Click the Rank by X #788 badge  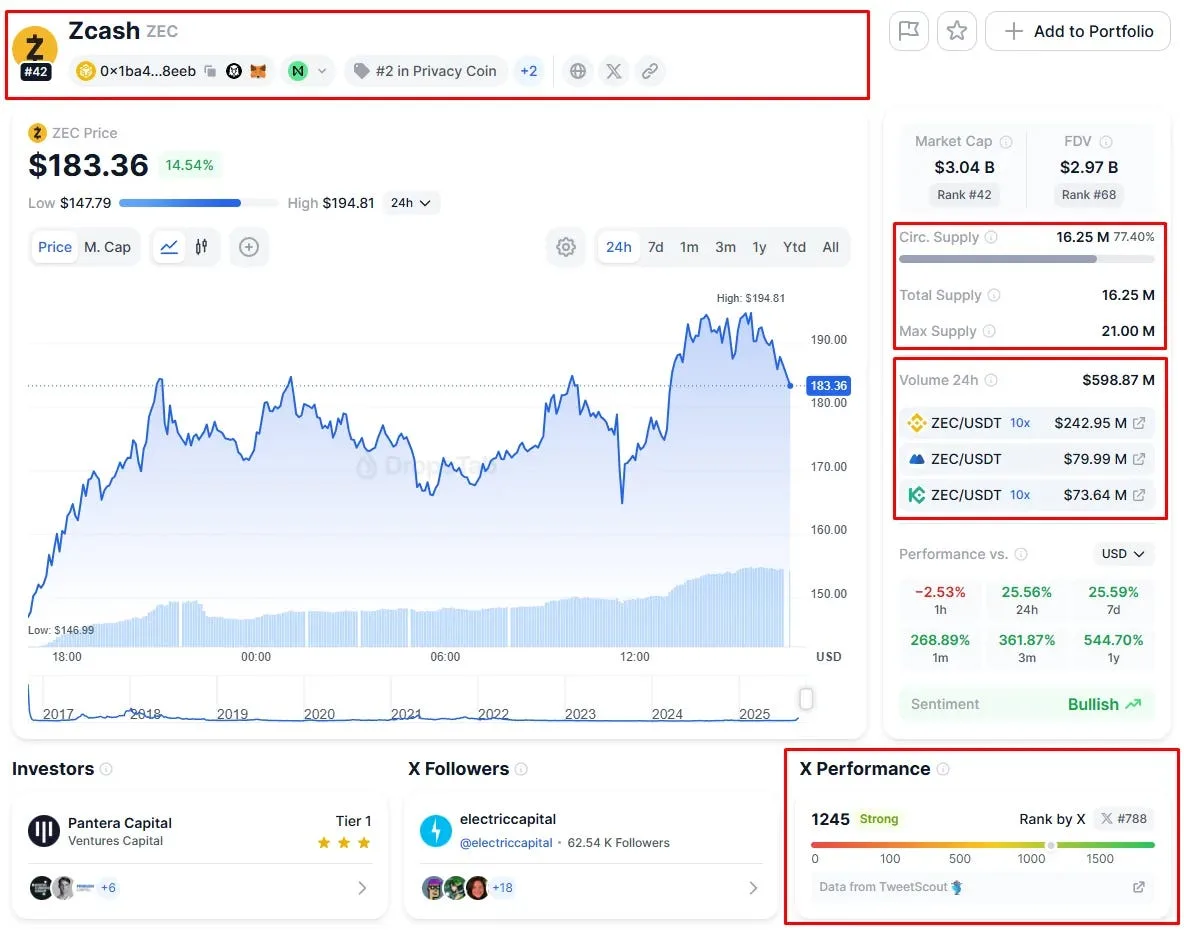(x=1123, y=819)
